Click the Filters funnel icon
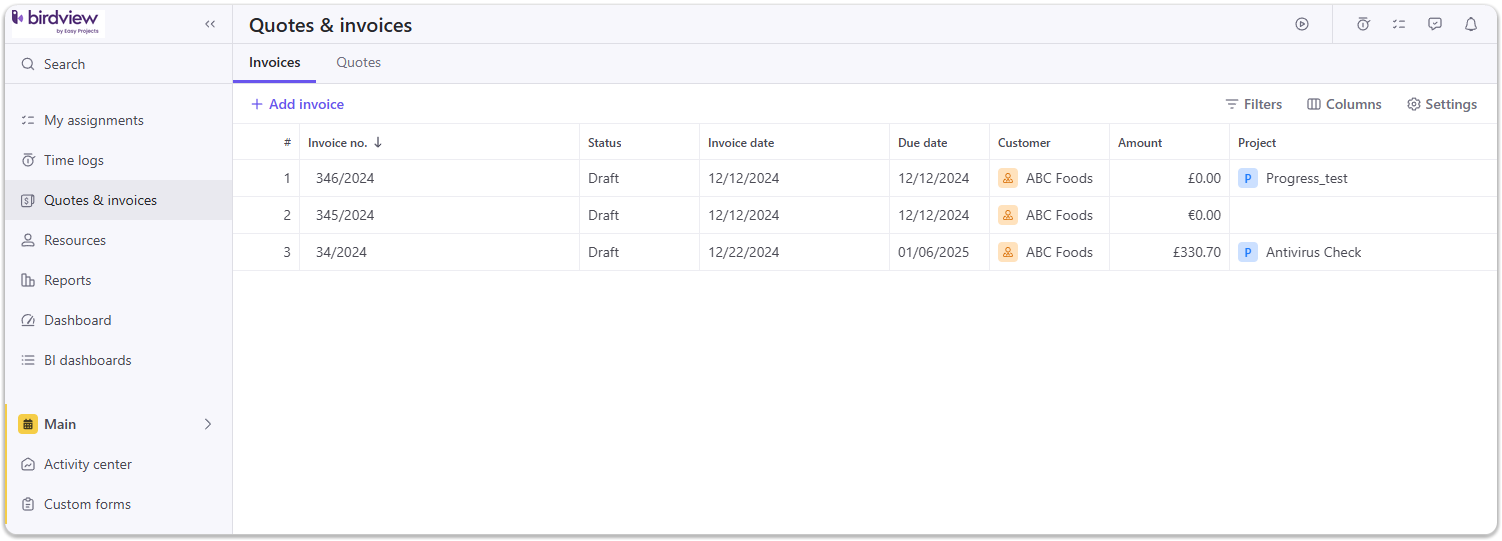The width and height of the screenshot is (1502, 541). [x=1231, y=104]
